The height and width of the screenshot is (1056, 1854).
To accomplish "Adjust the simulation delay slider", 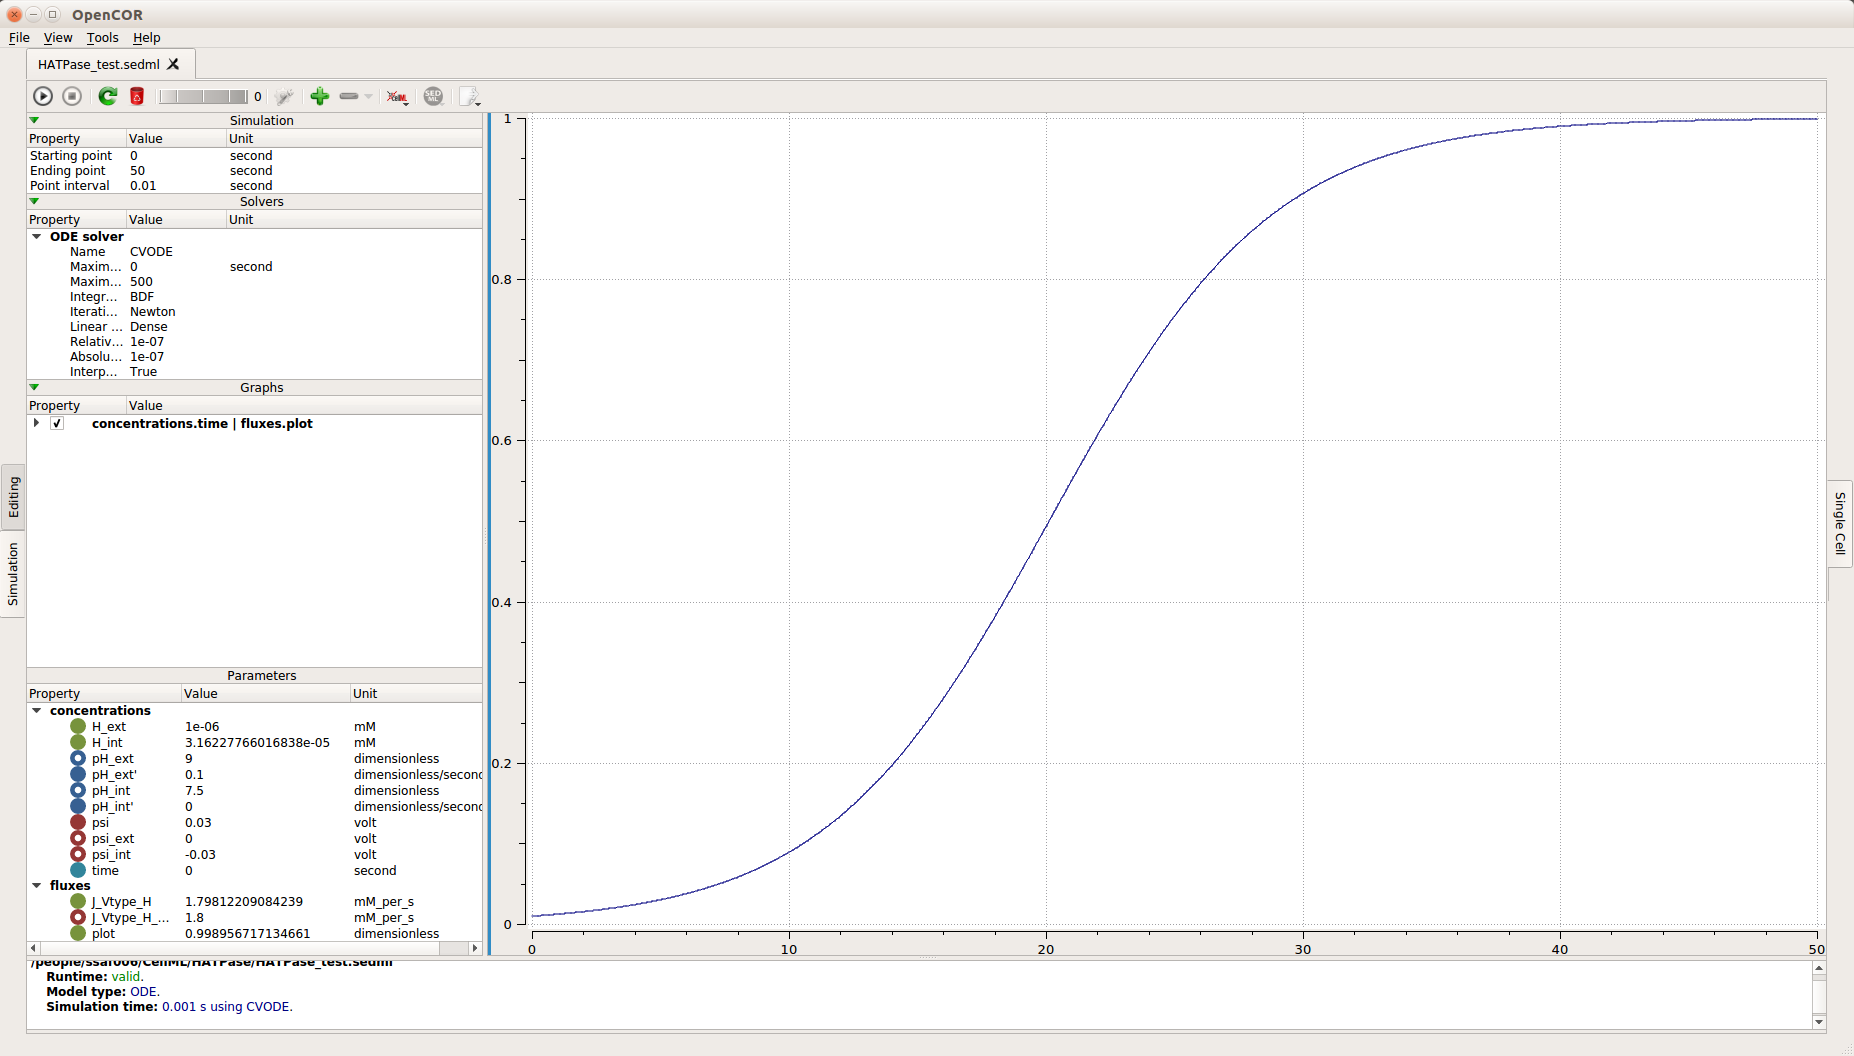I will click(203, 96).
